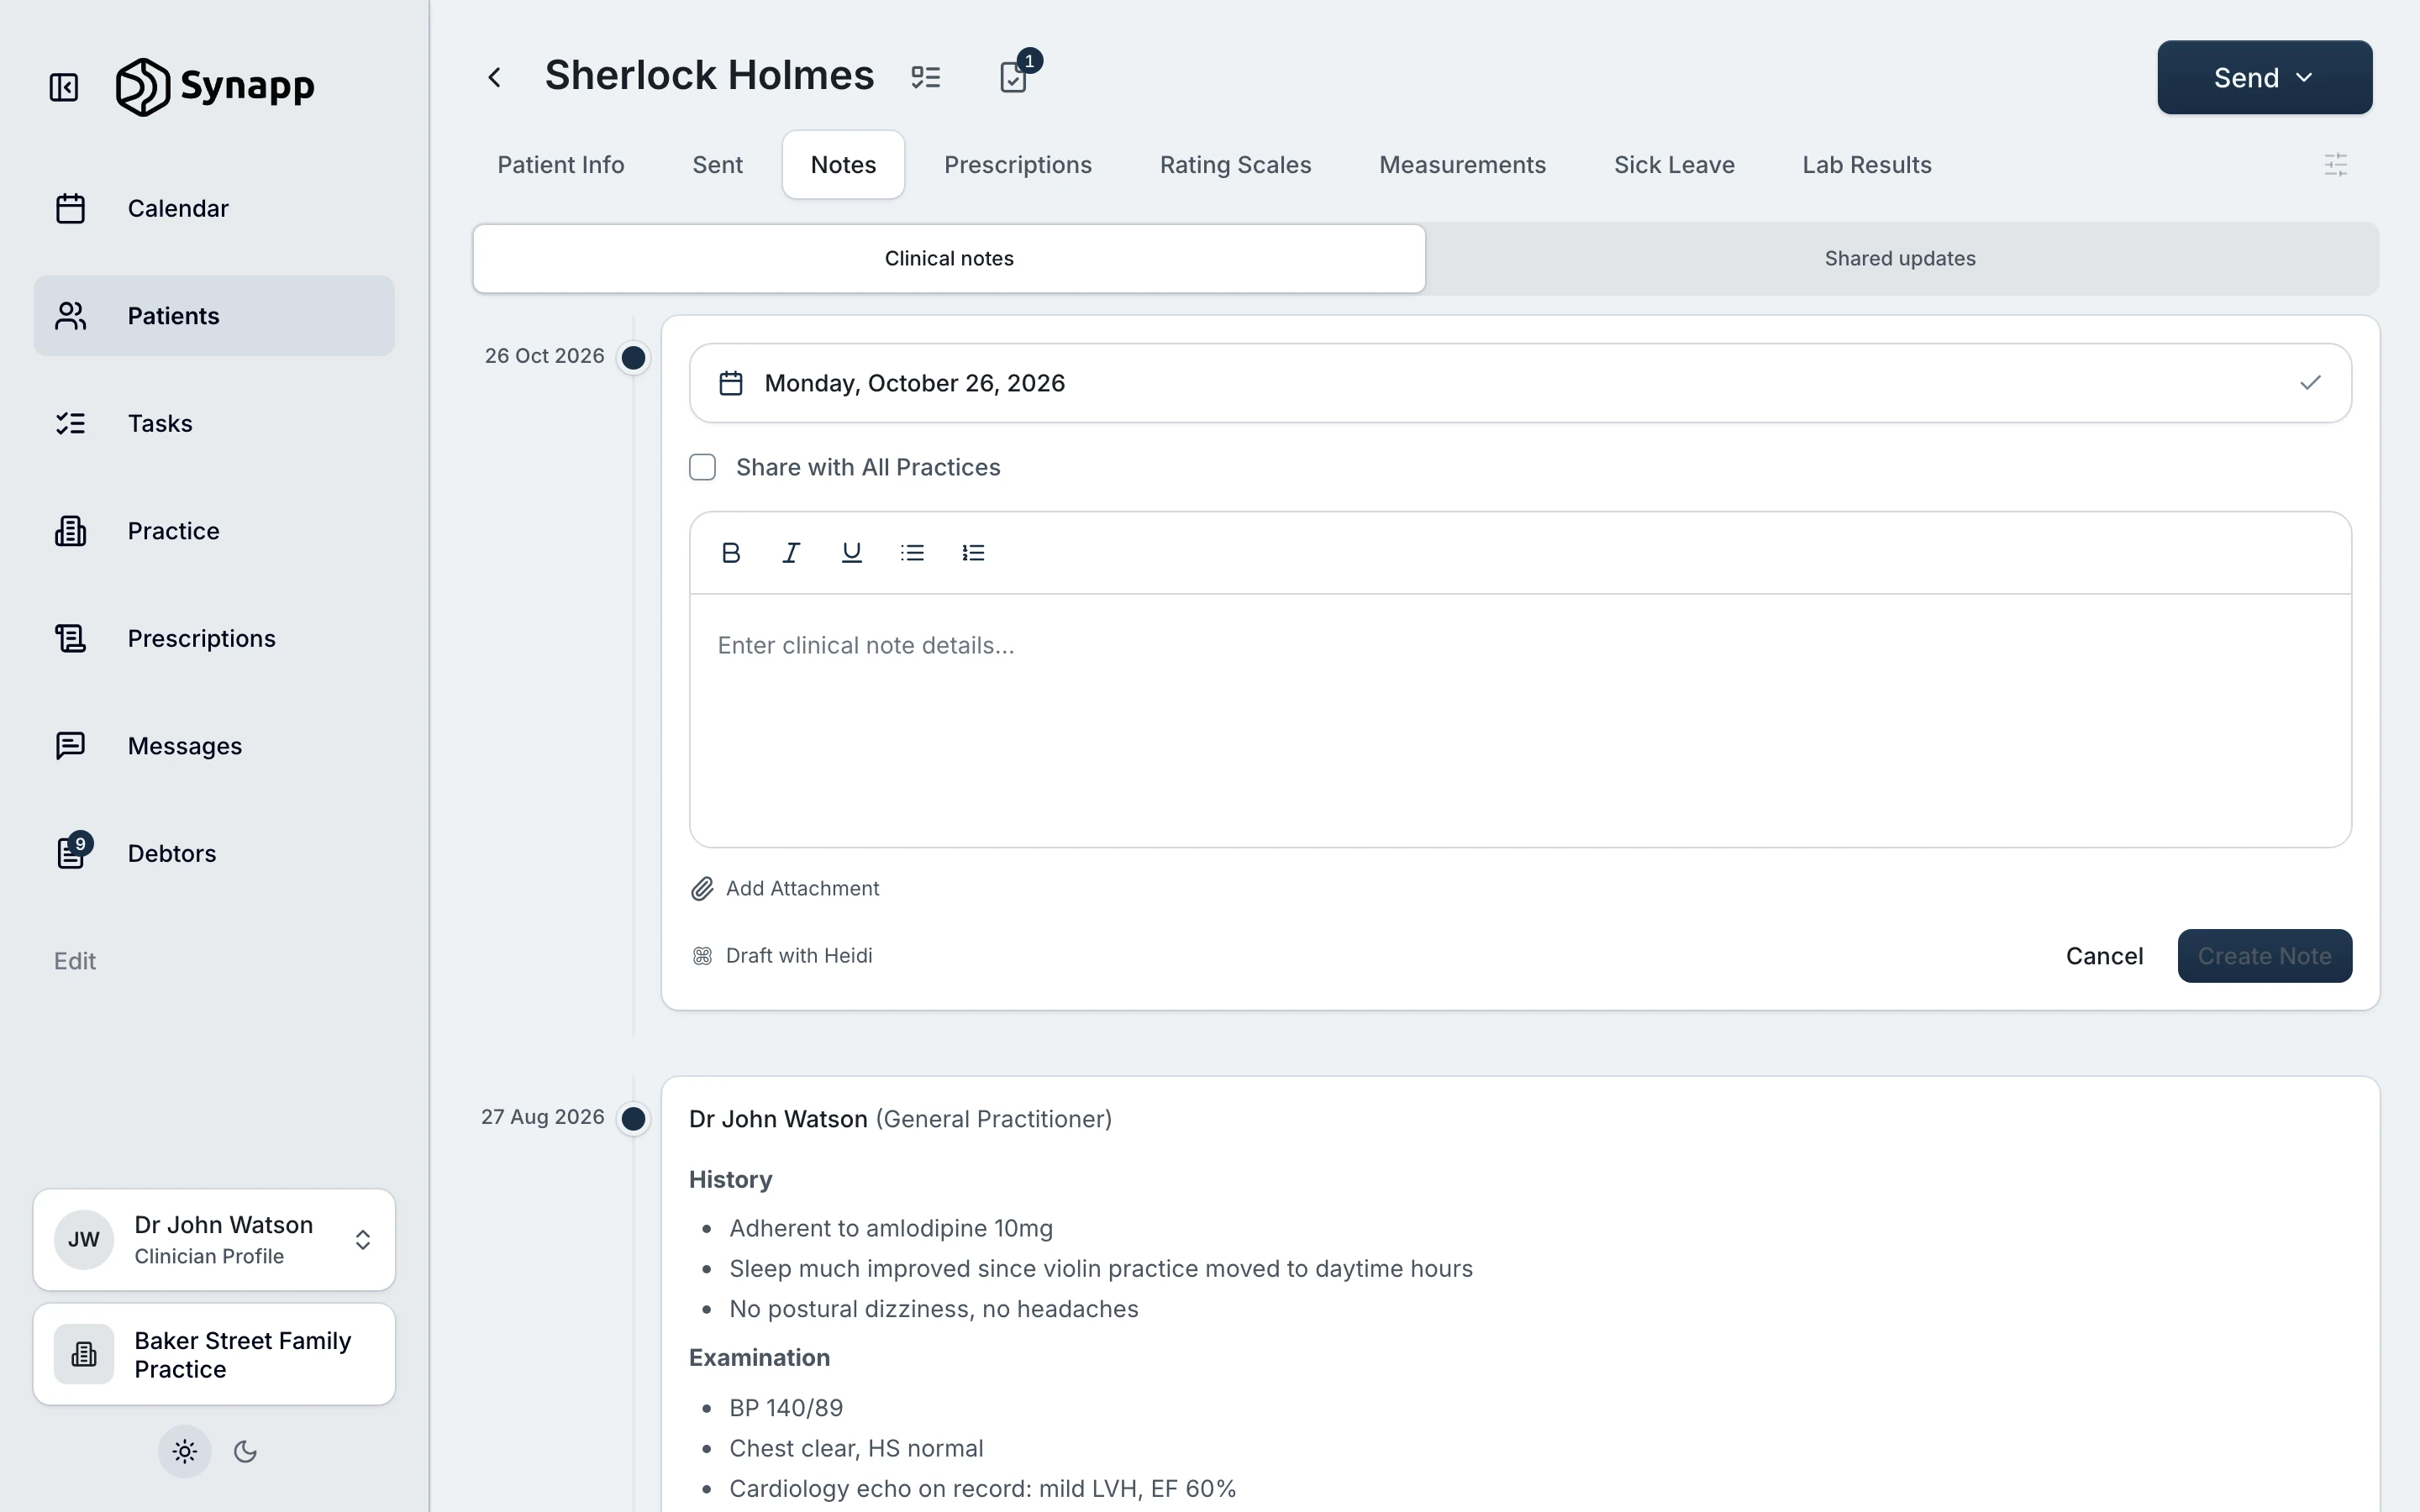Screen dimensions: 2420x1512
Task: Select the 26 Oct 2026 timeline marker
Action: coord(633,357)
